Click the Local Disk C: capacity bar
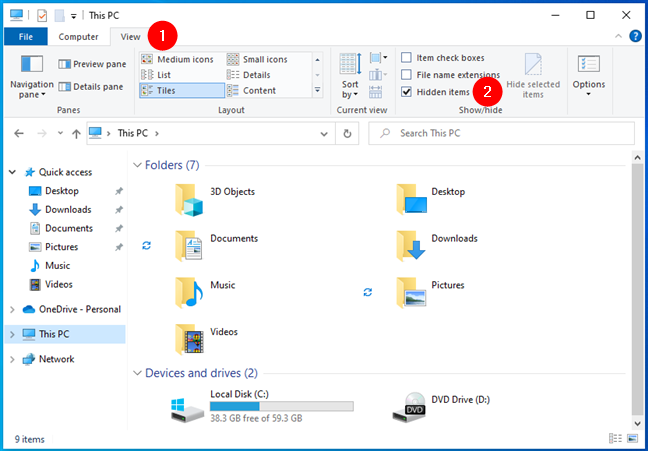Image resolution: width=648 pixels, height=451 pixels. coord(281,406)
